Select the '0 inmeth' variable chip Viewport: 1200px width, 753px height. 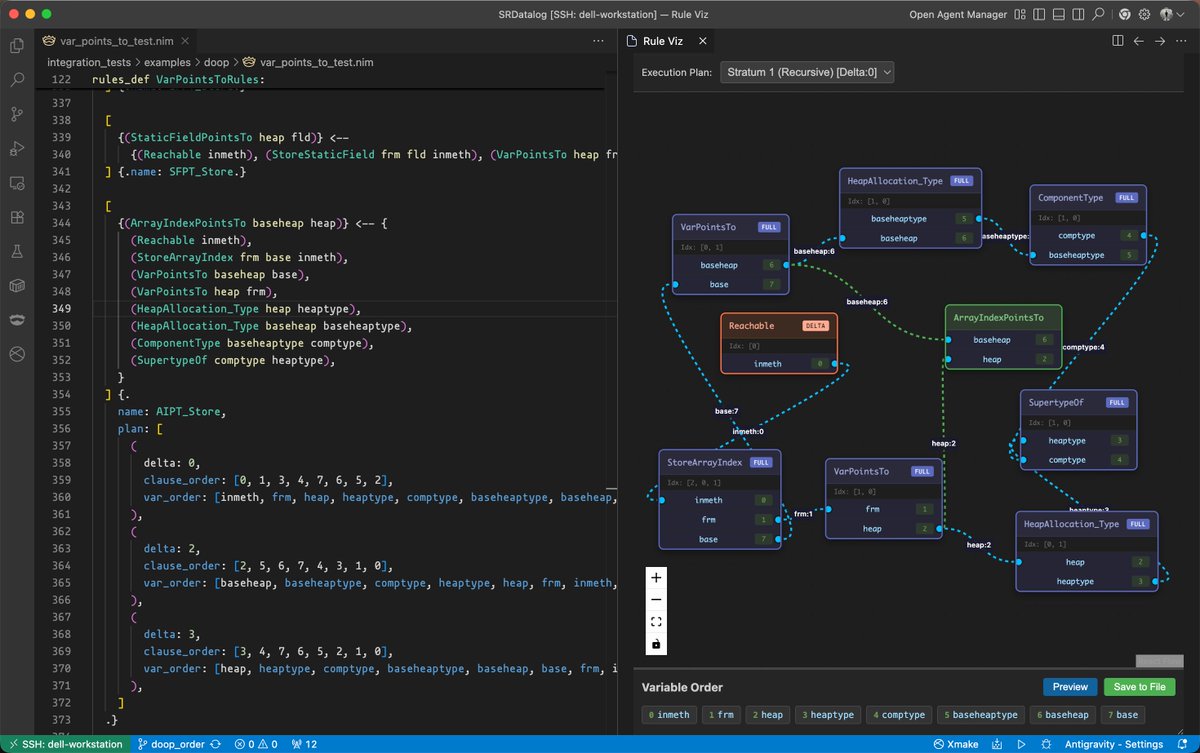coord(669,715)
